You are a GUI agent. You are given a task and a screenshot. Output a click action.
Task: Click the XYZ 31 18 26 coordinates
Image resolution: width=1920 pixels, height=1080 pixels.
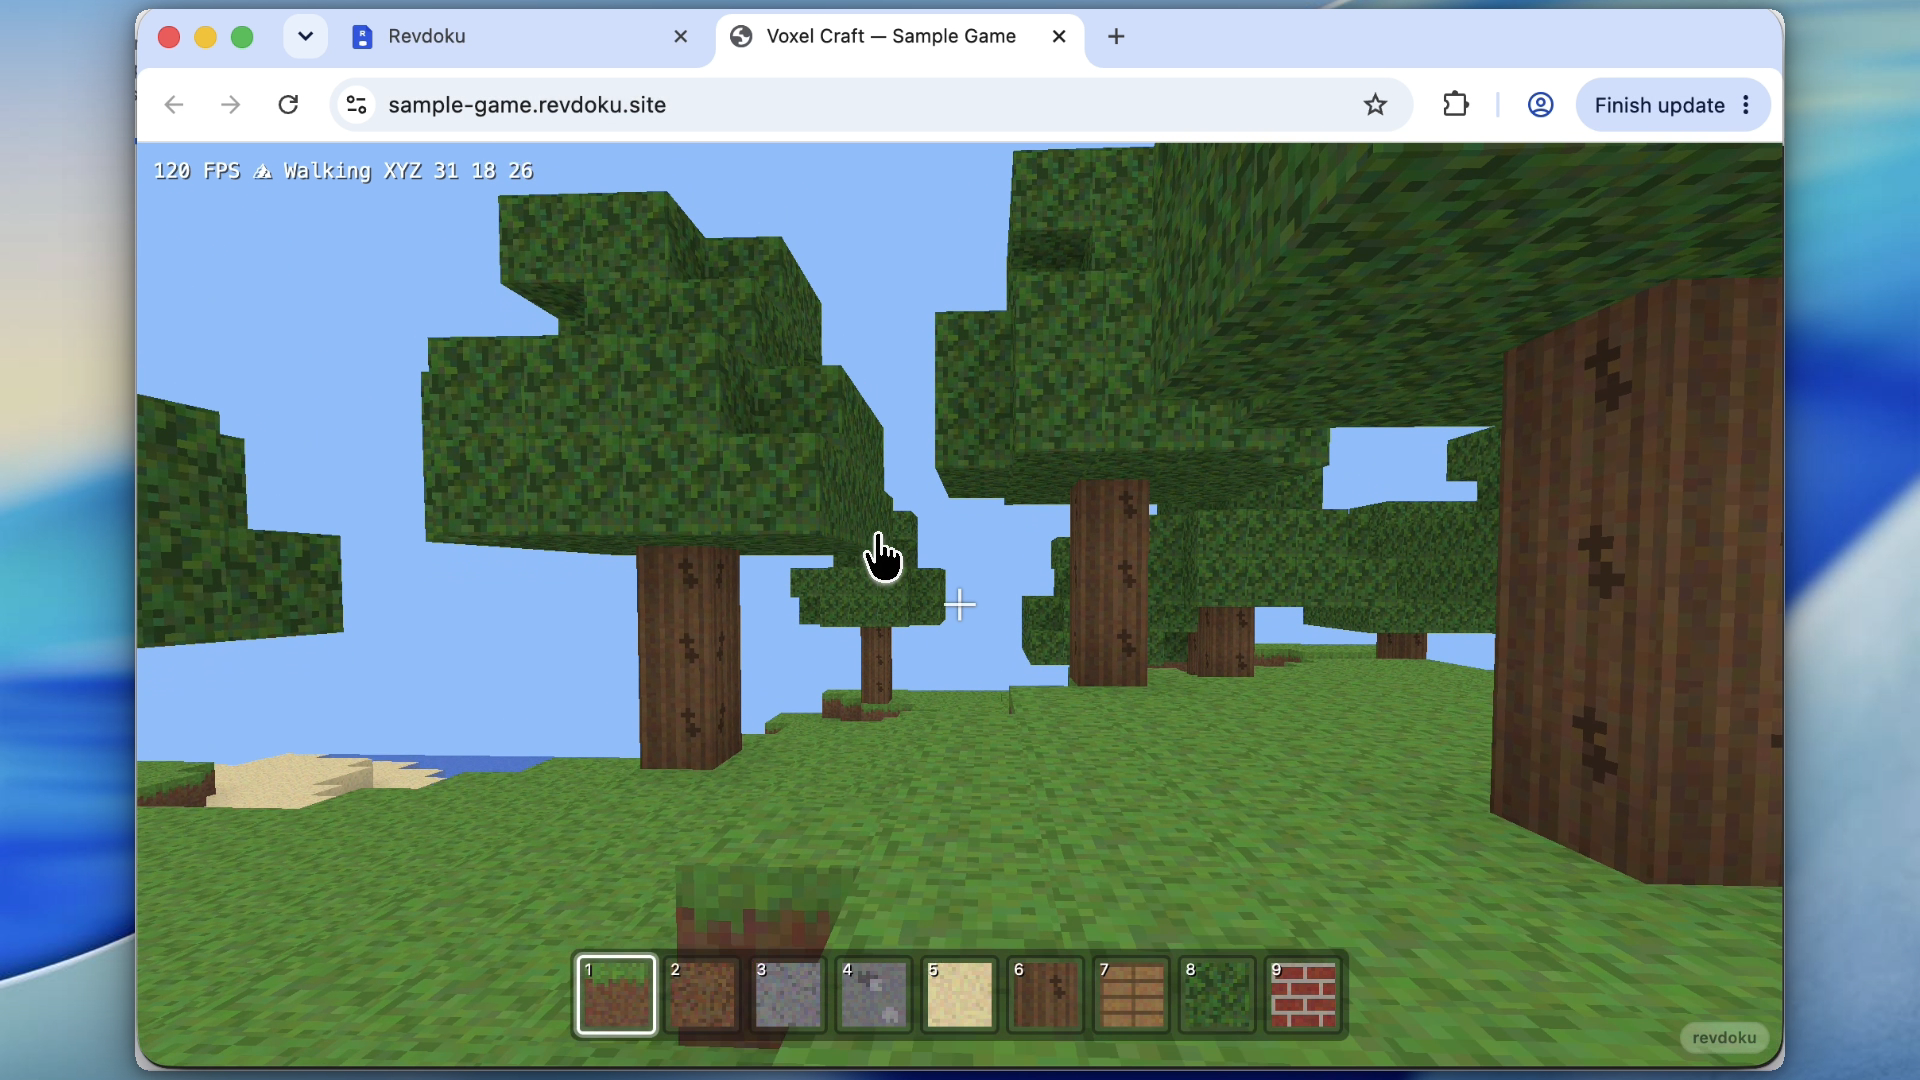(459, 171)
